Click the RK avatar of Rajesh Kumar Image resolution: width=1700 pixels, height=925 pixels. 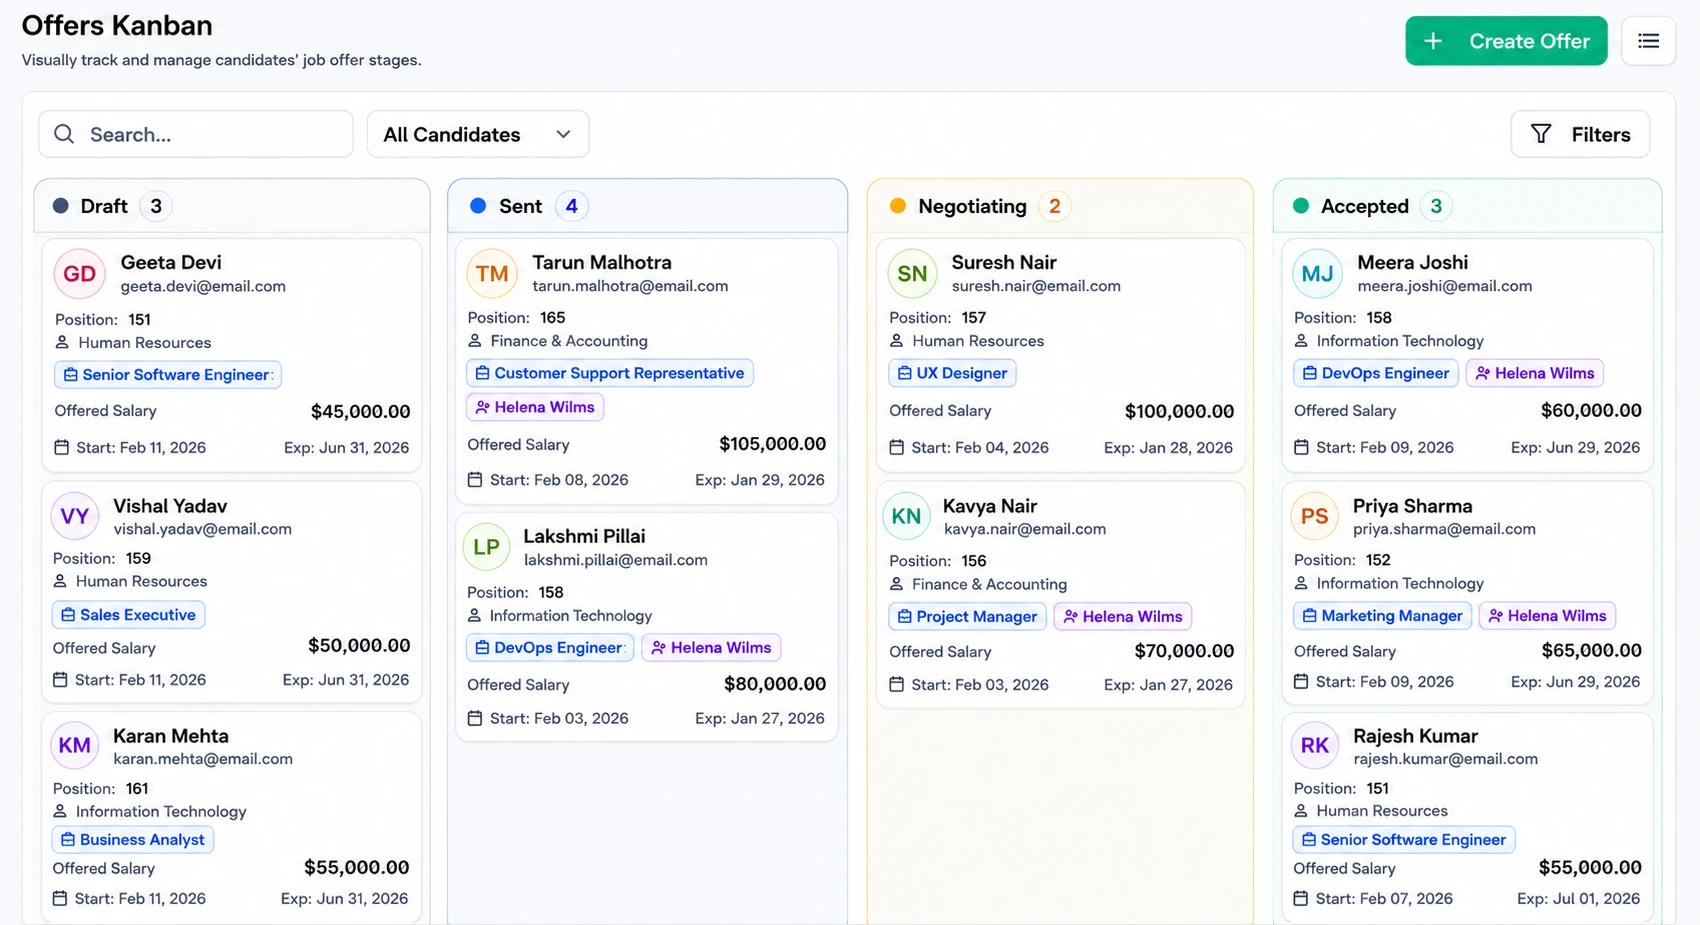pos(1315,745)
